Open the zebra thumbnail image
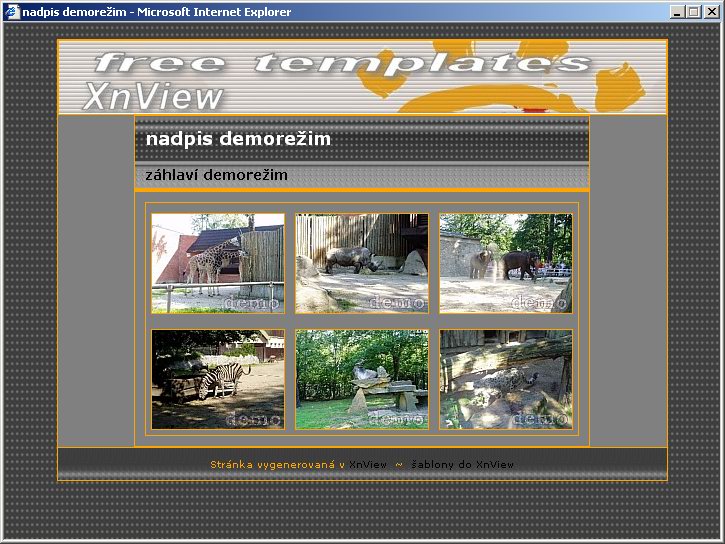 pos(218,379)
